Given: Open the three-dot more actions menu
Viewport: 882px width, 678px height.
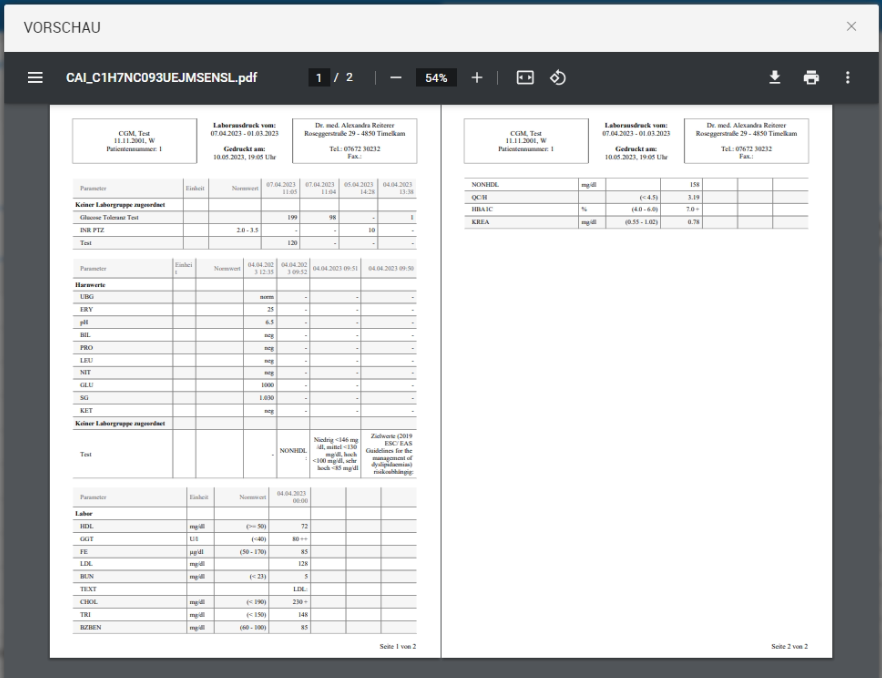Looking at the screenshot, I should [x=848, y=78].
